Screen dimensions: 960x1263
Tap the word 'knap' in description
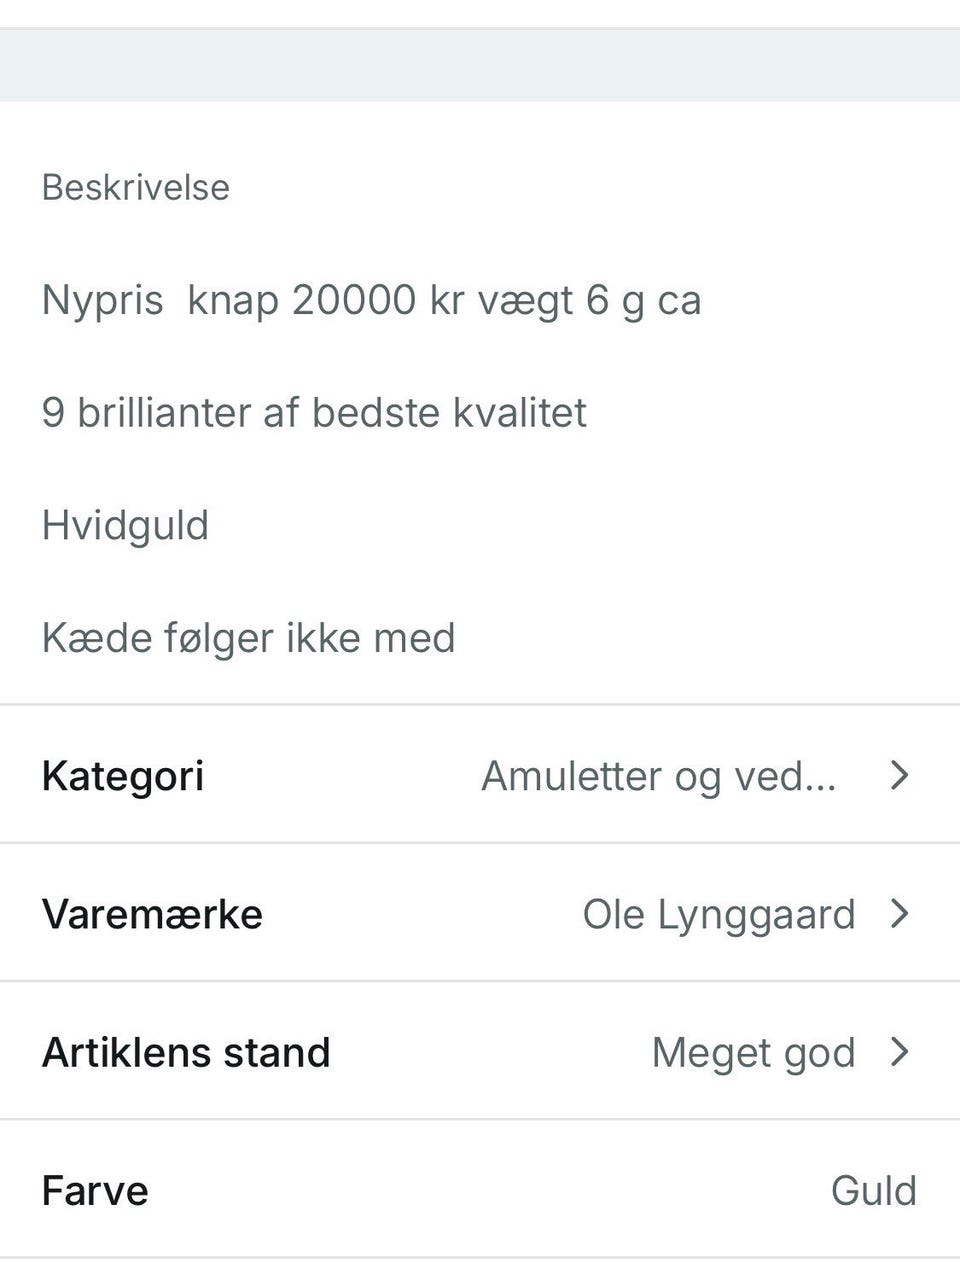click(x=233, y=300)
